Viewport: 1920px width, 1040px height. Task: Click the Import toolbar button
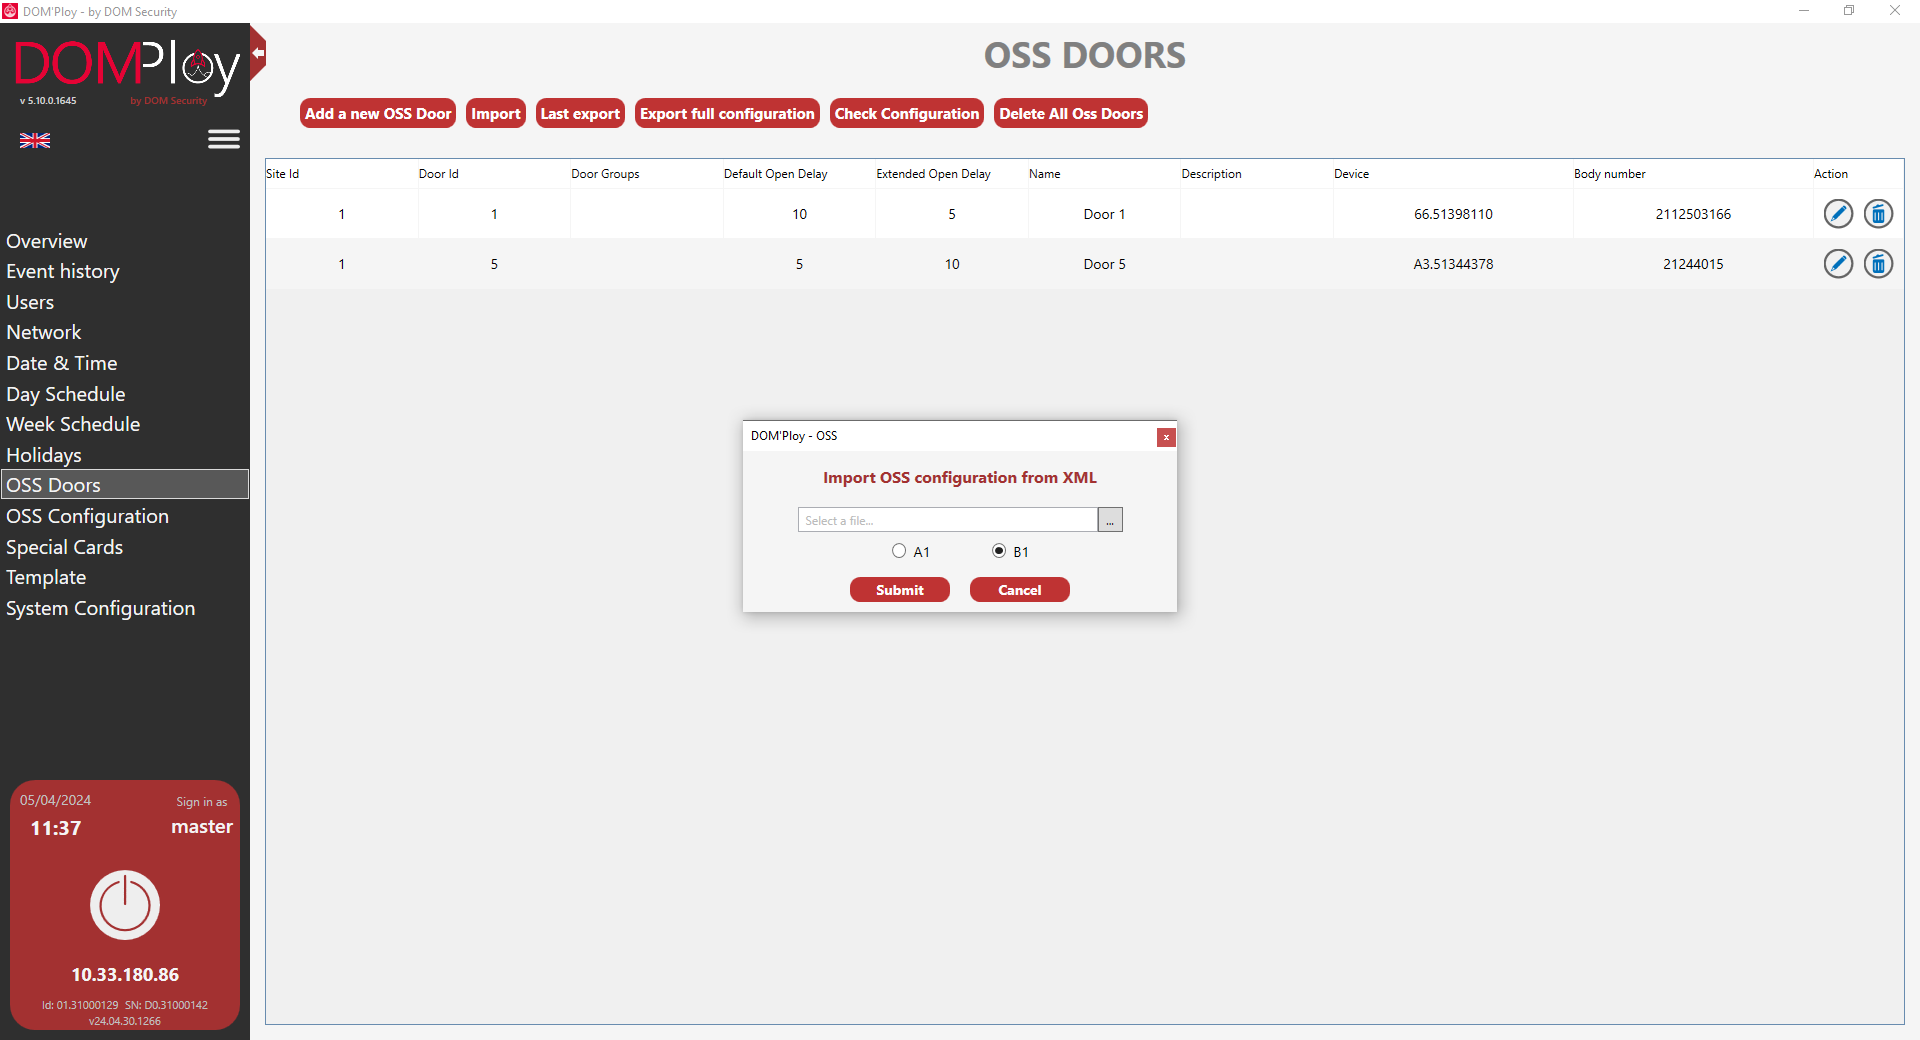coord(496,113)
